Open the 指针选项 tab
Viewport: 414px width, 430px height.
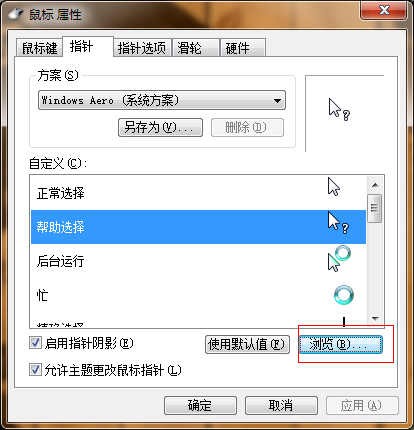coord(142,48)
